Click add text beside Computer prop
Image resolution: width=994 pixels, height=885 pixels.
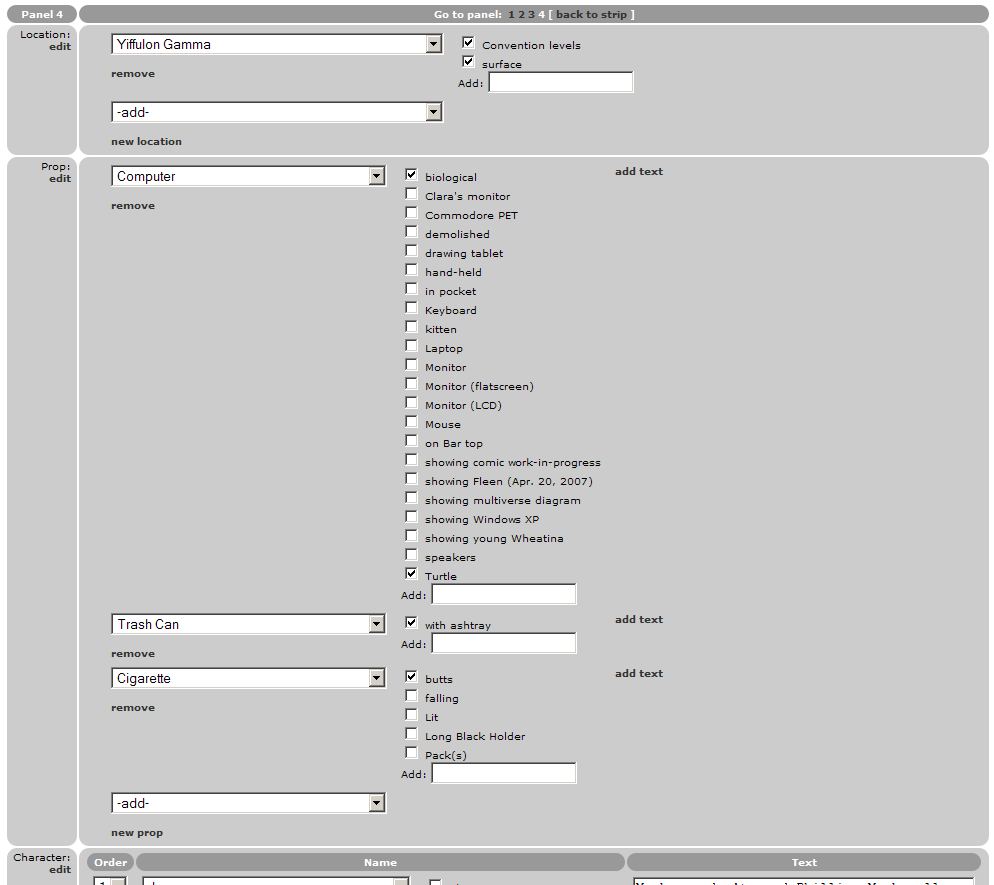pyautogui.click(x=639, y=172)
